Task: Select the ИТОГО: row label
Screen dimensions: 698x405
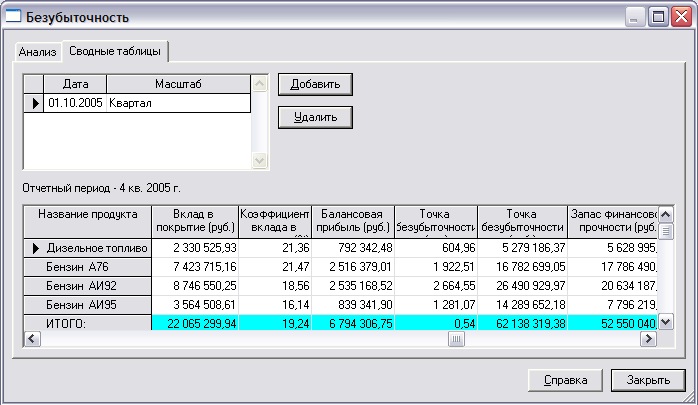Action: [88, 323]
